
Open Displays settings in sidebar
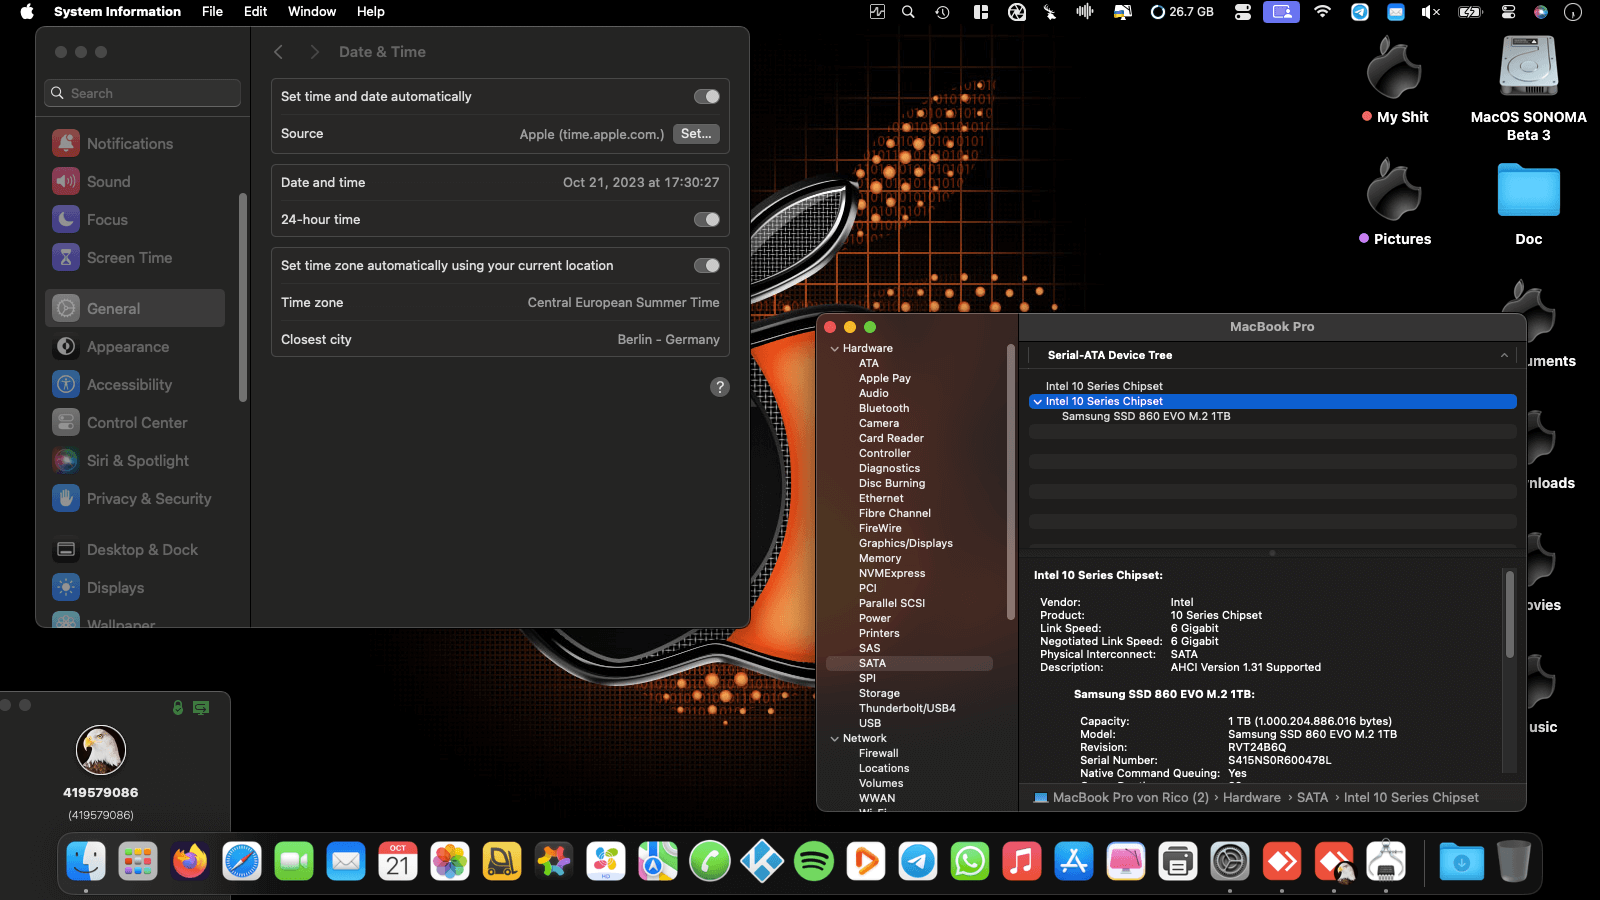(x=135, y=588)
